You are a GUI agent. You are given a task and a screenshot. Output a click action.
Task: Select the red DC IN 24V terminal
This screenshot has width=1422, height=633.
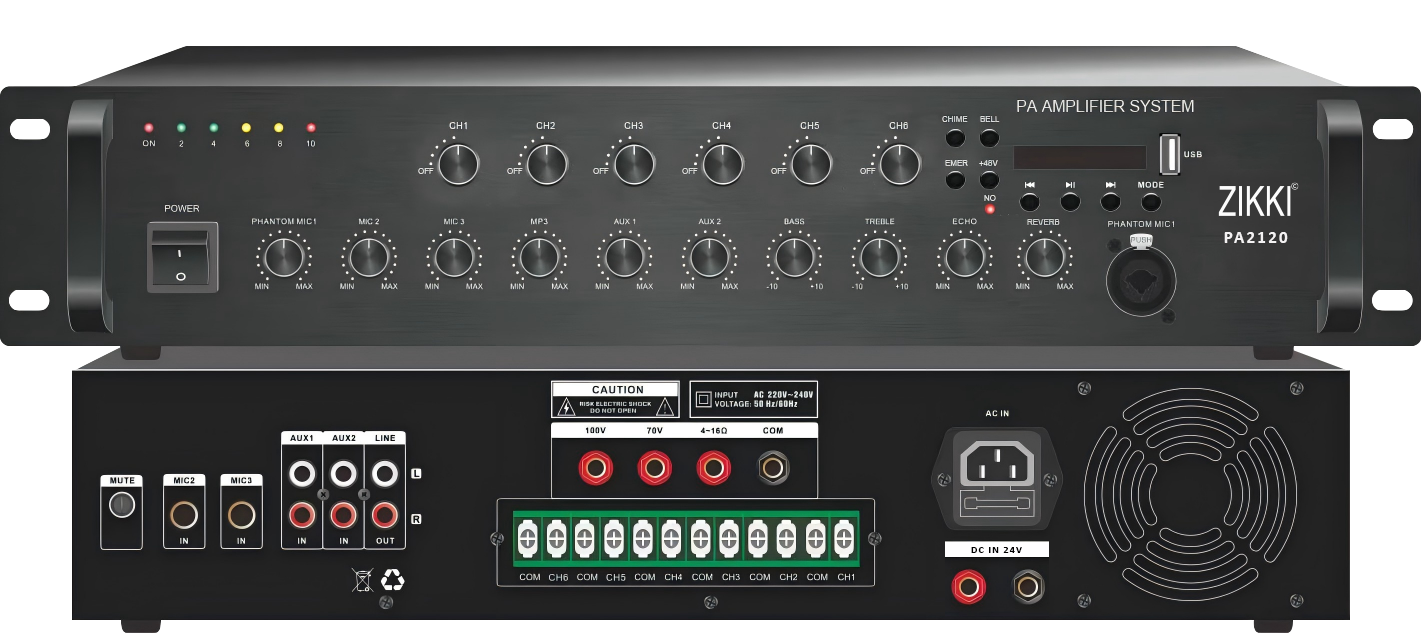967,586
